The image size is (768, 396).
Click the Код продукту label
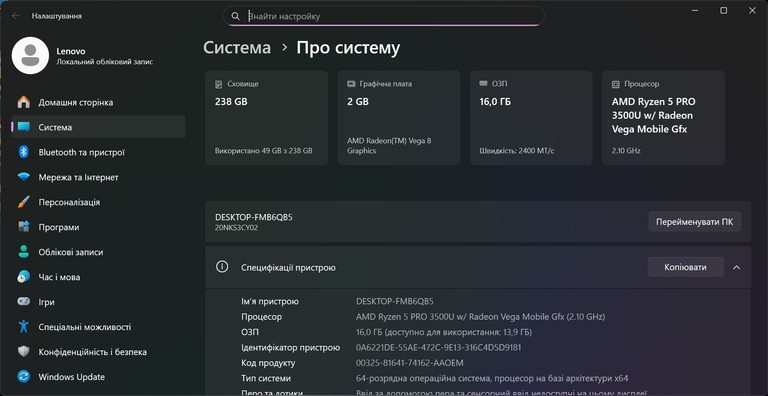(x=268, y=363)
